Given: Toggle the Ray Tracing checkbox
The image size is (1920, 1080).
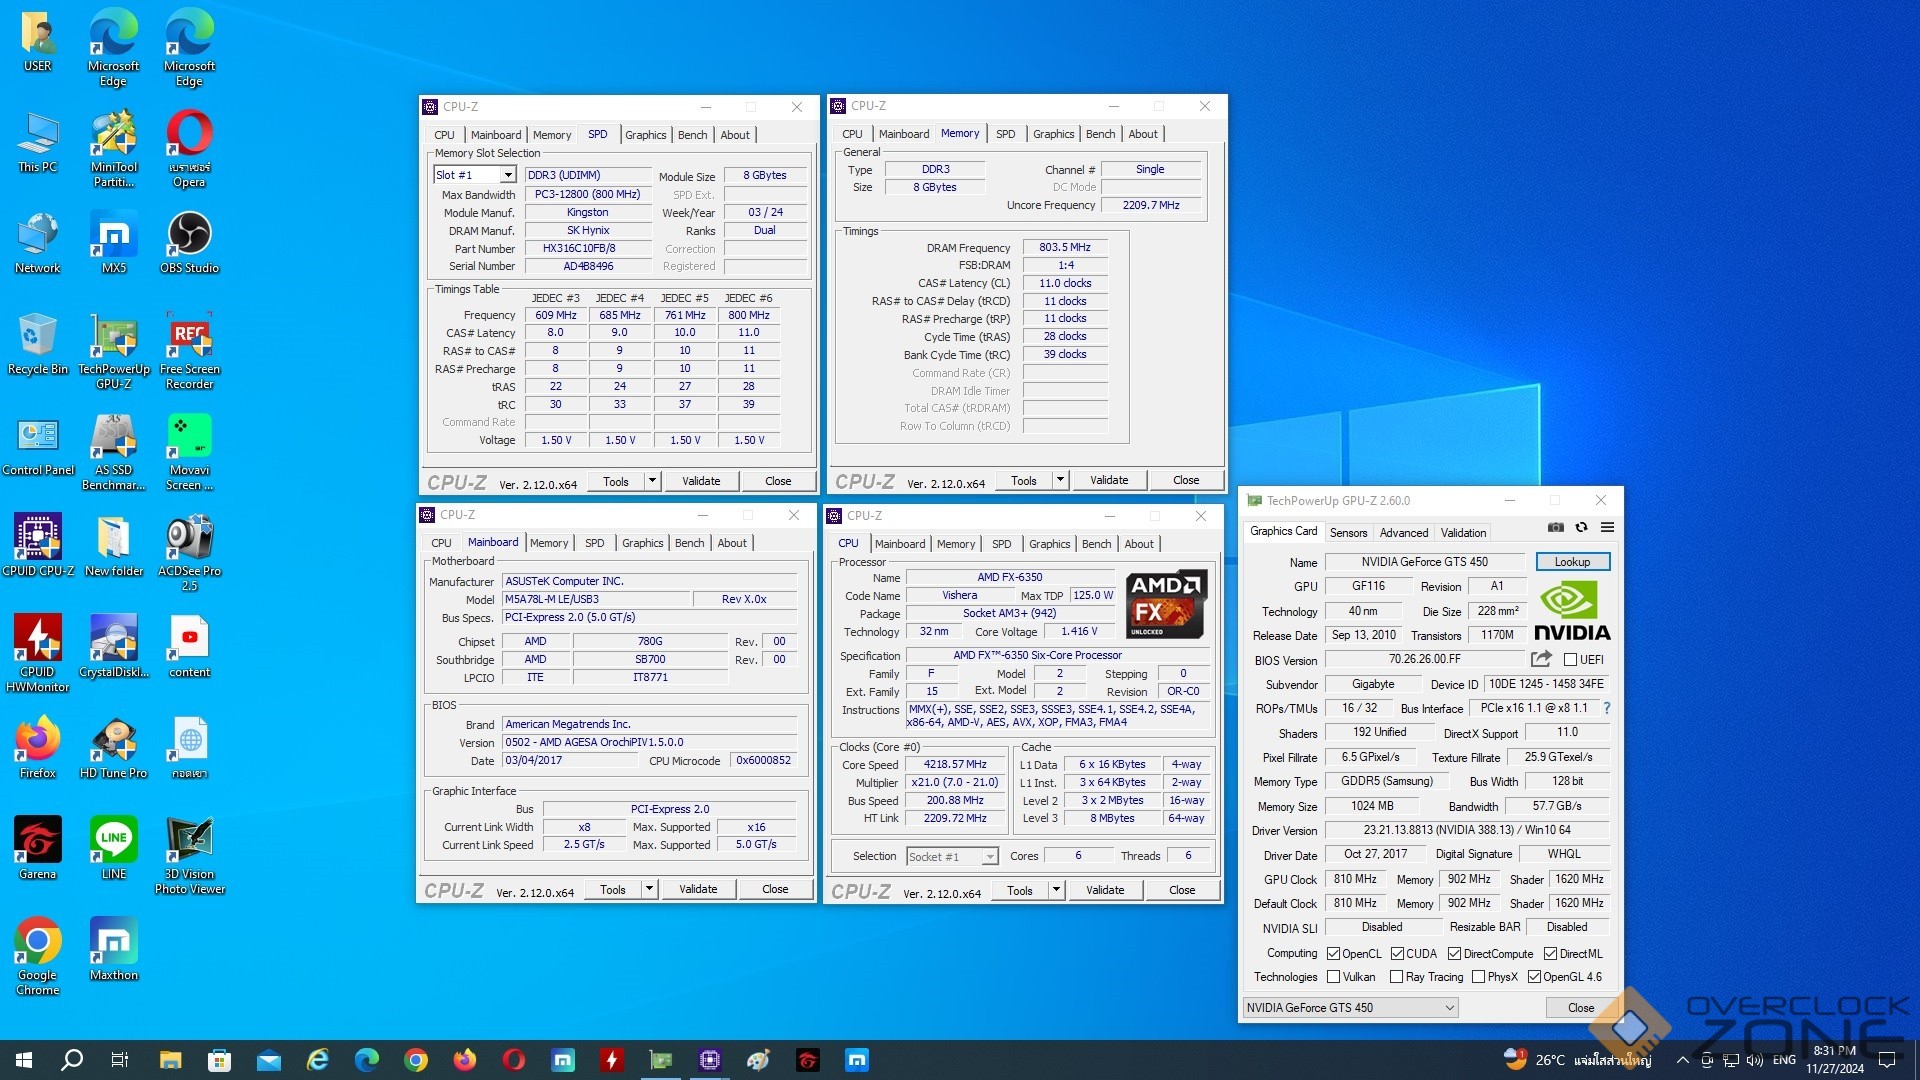Looking at the screenshot, I should pyautogui.click(x=1396, y=977).
